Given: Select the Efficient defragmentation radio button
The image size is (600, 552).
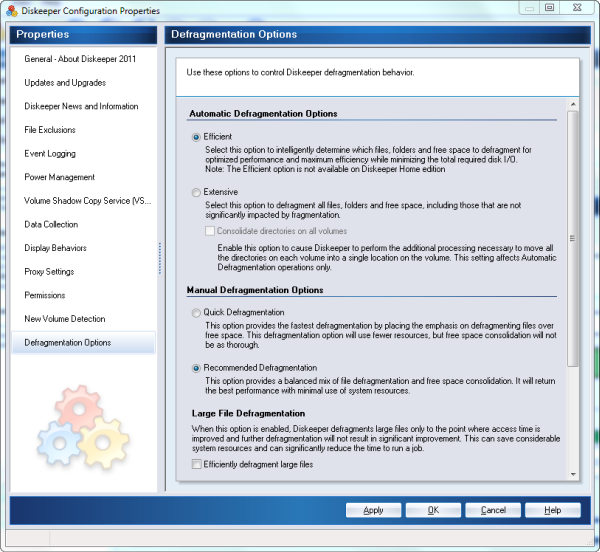Looking at the screenshot, I should [x=196, y=137].
